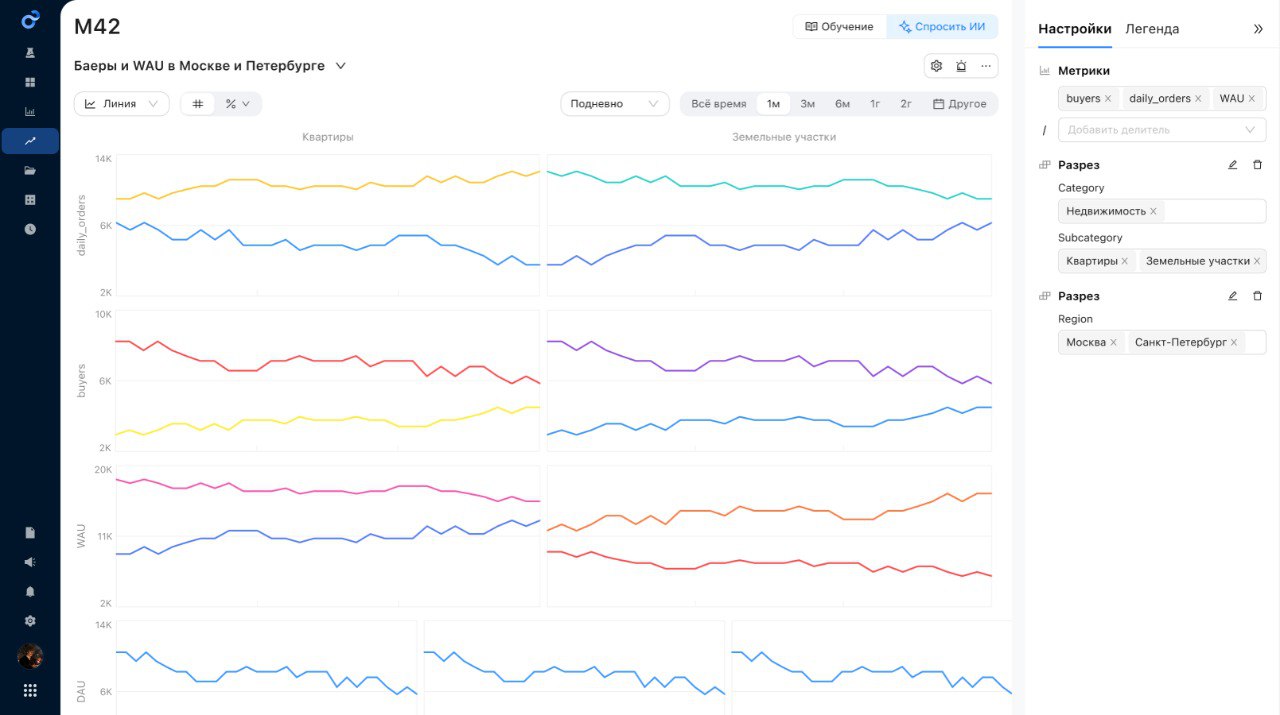Open the apps grid icon at sidebar bottom
The height and width of the screenshot is (715, 1280).
30,690
